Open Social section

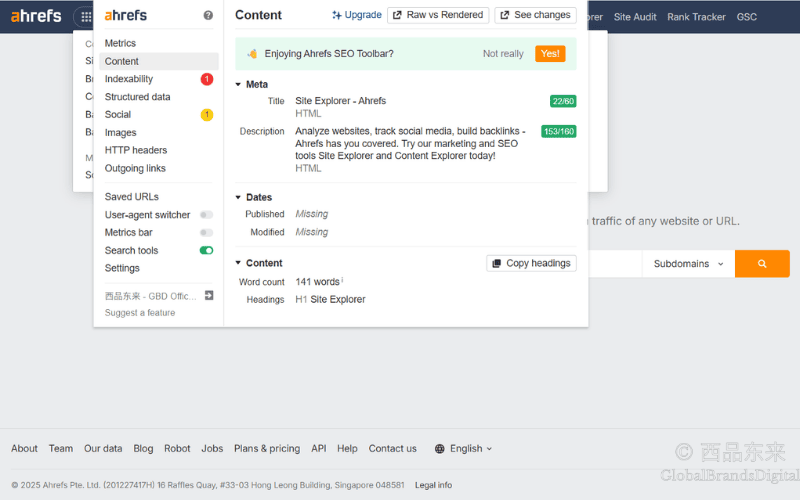pyautogui.click(x=118, y=115)
